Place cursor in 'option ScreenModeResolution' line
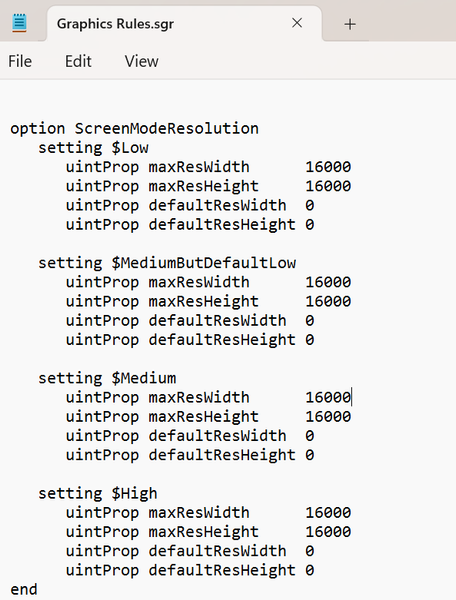 pyautogui.click(x=134, y=129)
